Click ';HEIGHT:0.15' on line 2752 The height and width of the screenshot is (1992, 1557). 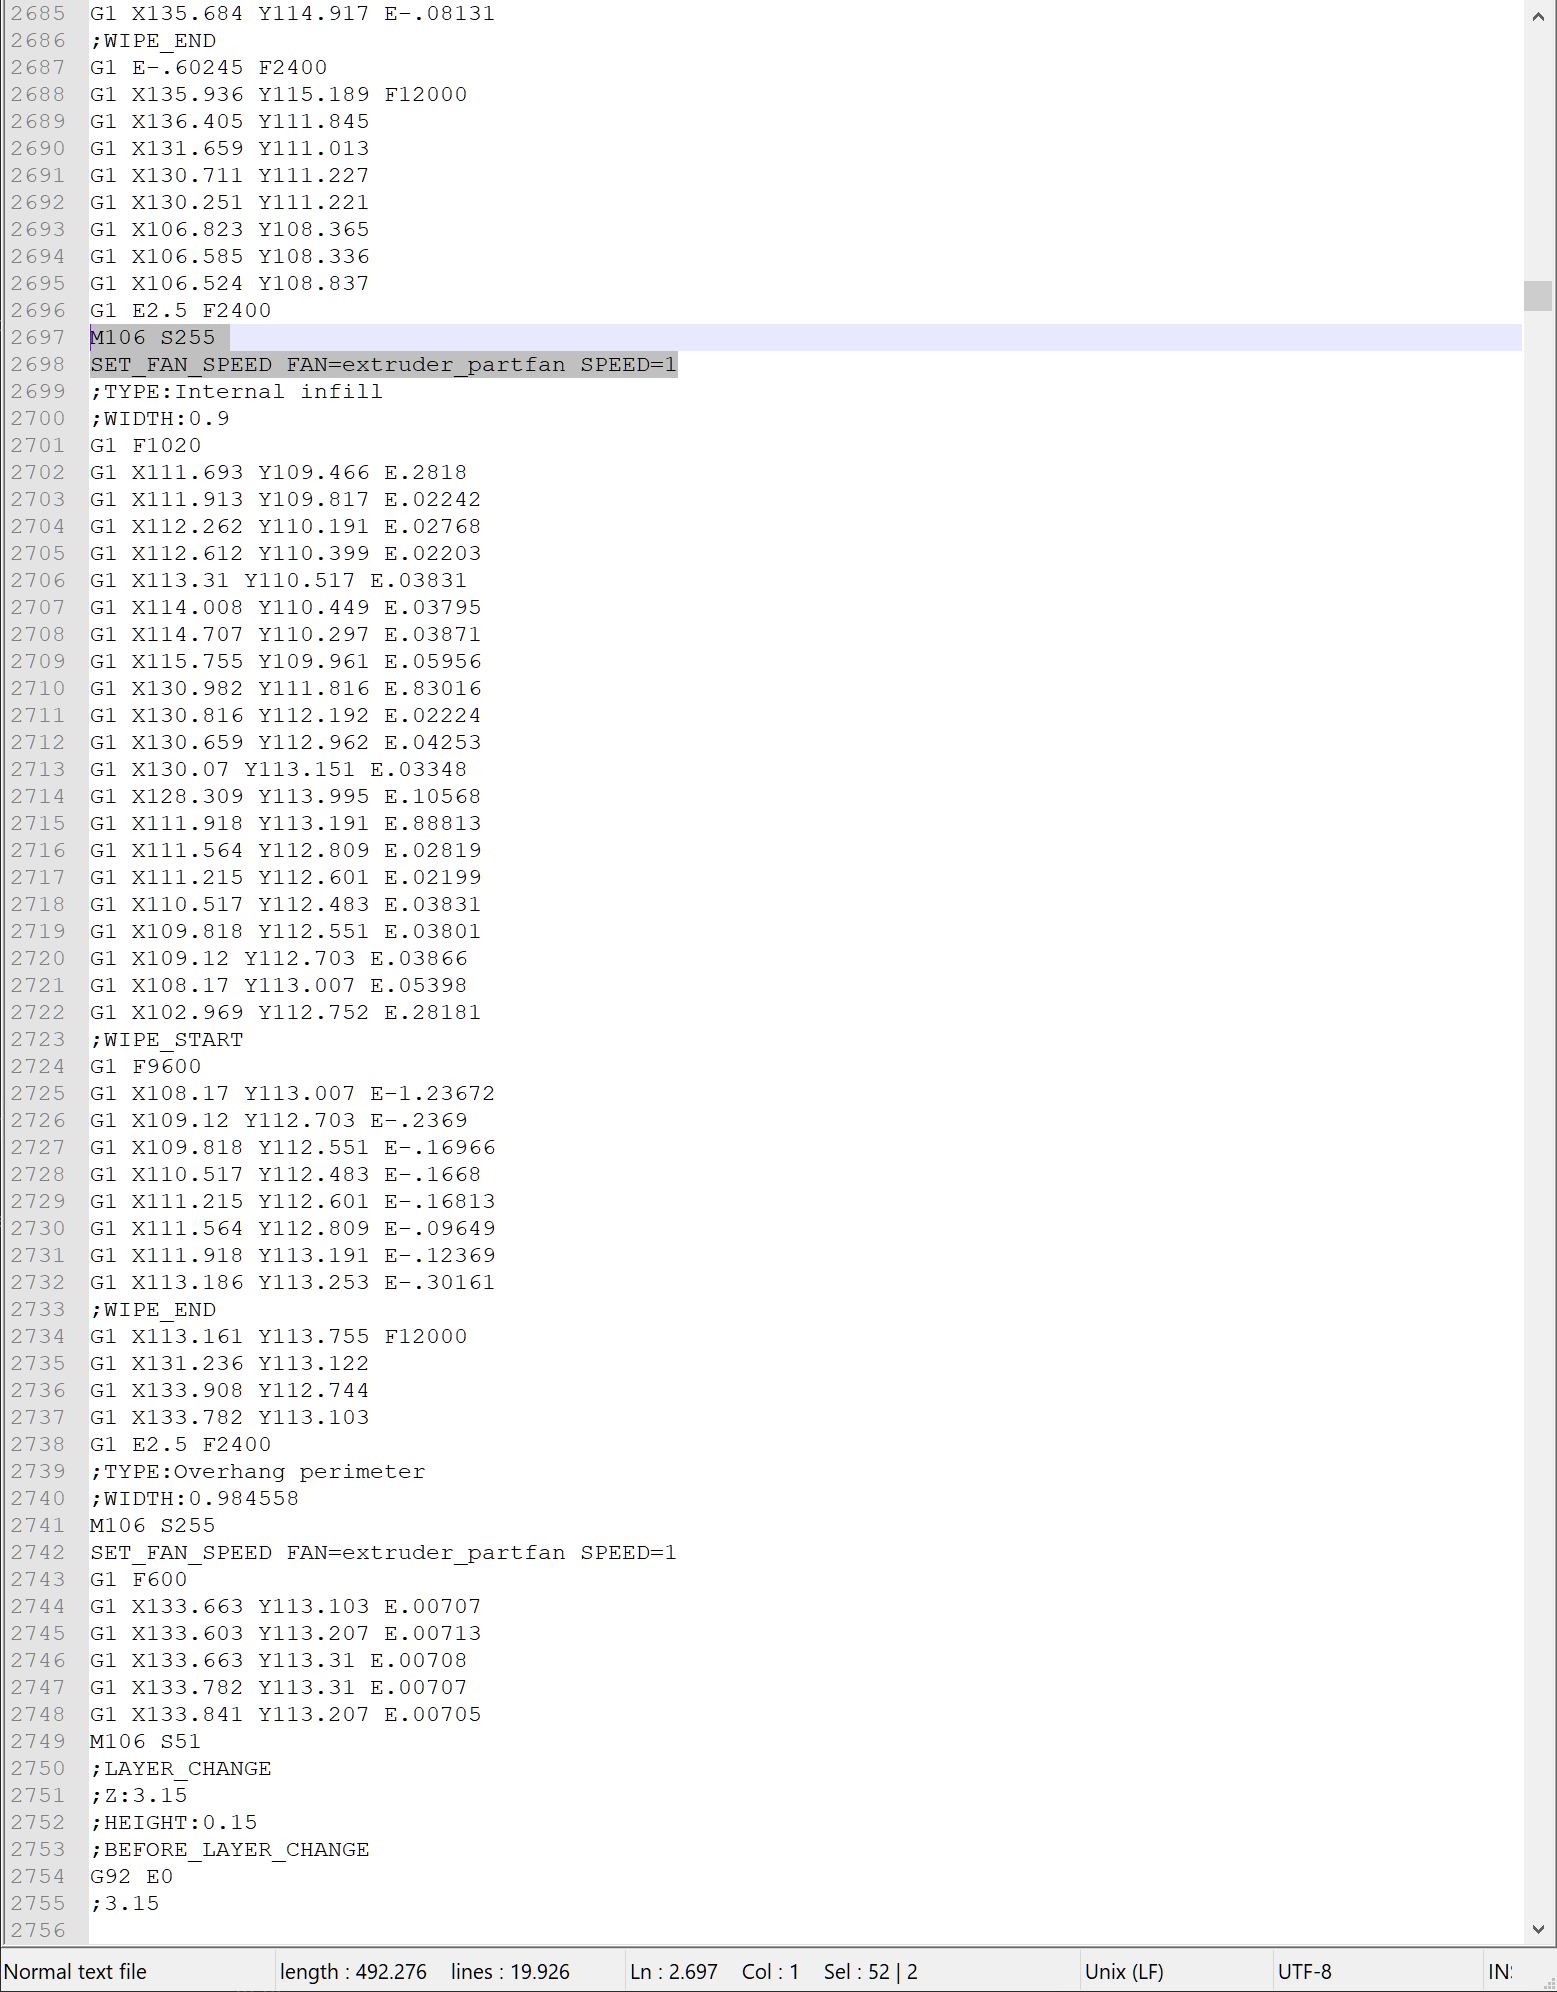point(173,1822)
